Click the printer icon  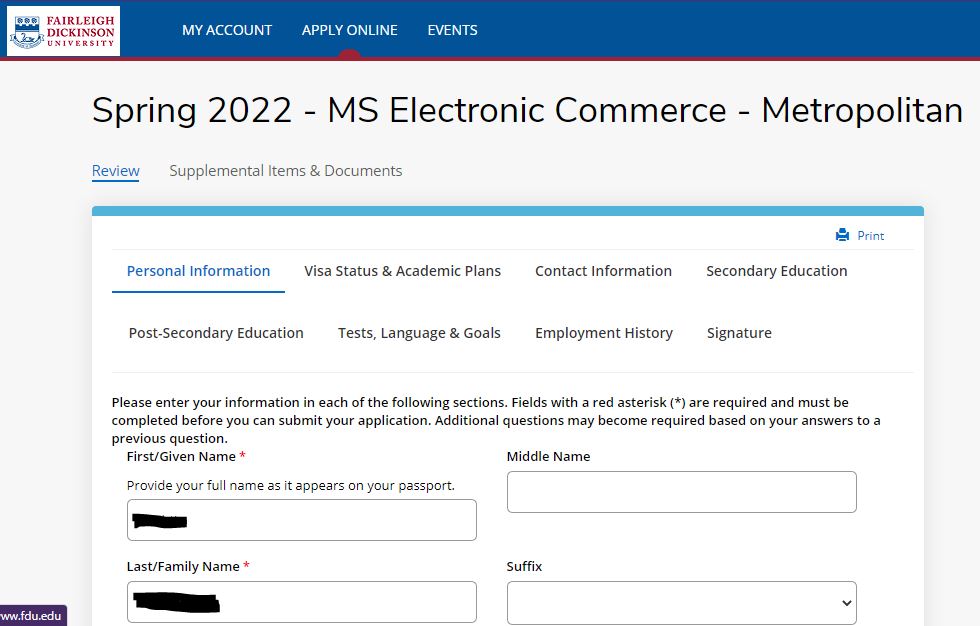click(x=842, y=236)
